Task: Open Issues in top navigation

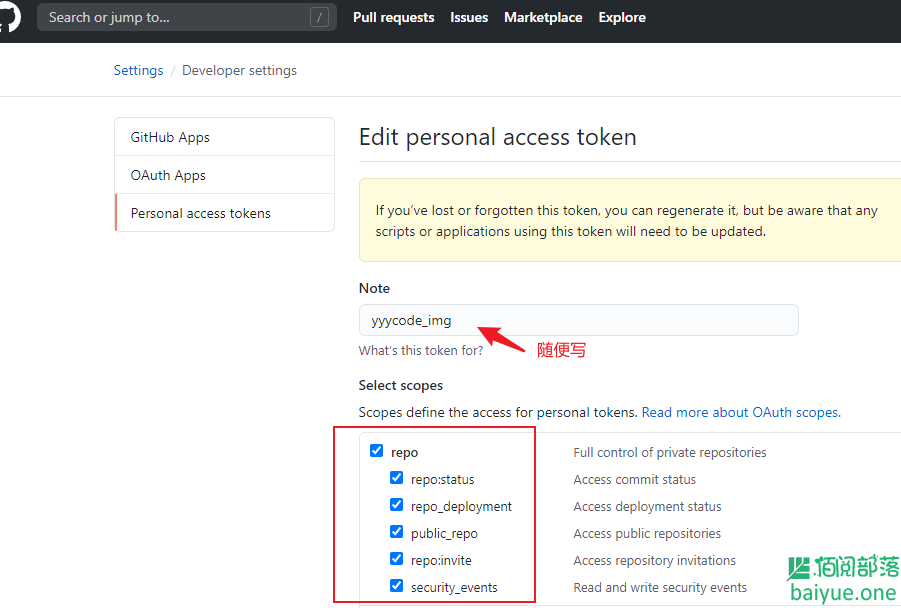Action: click(469, 17)
